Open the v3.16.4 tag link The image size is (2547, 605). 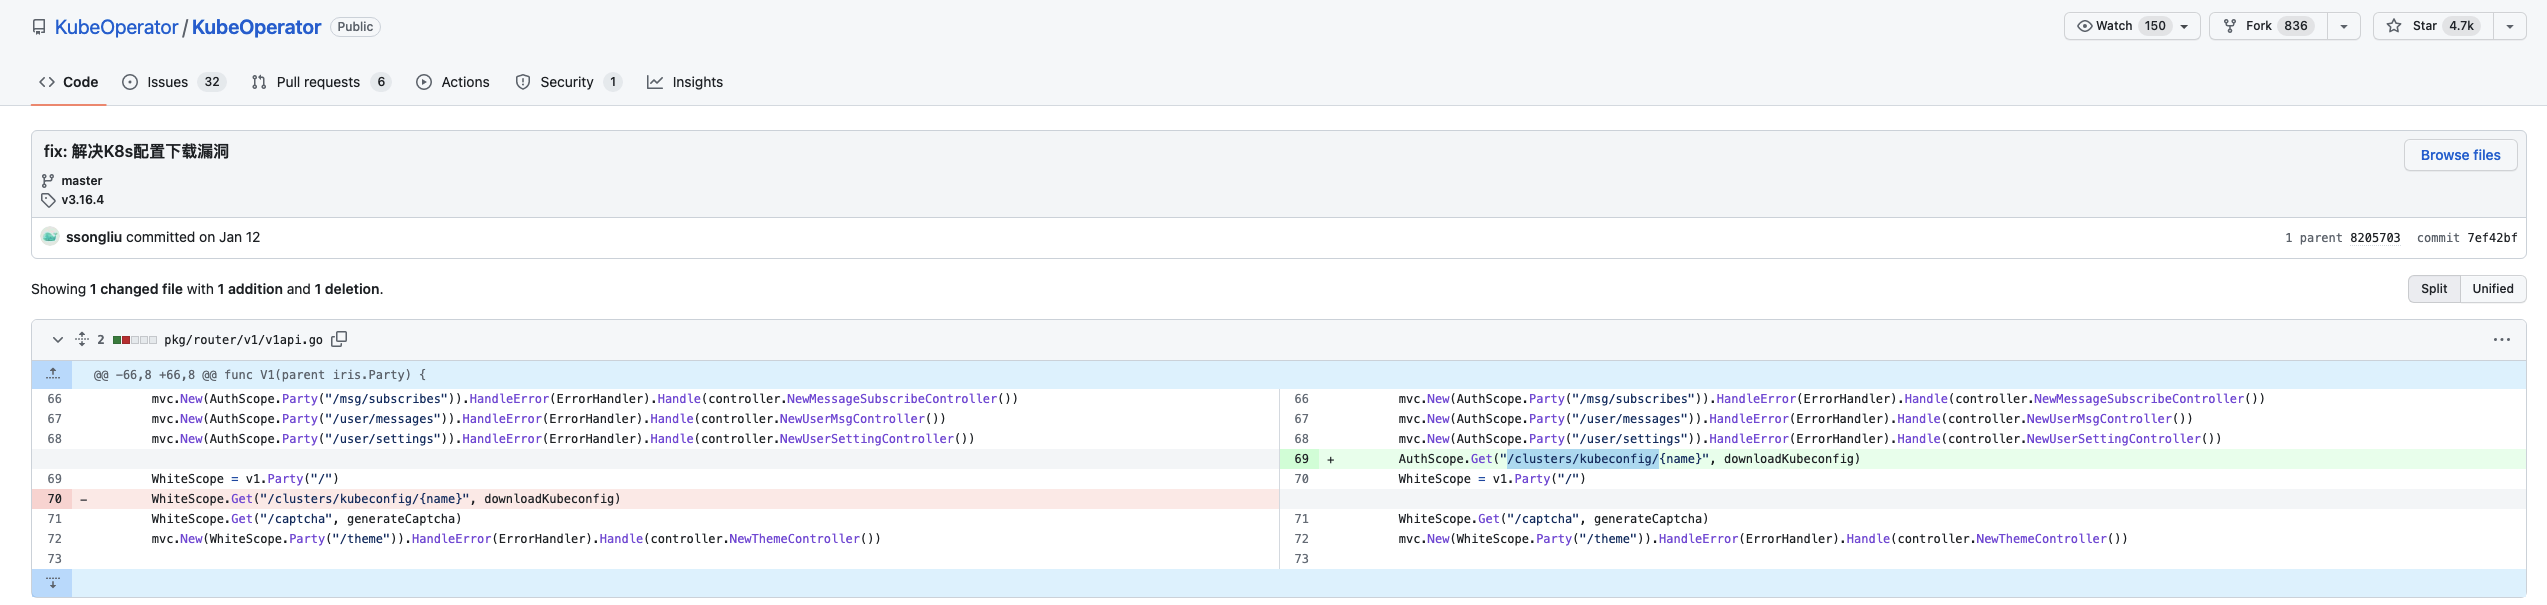click(x=83, y=200)
